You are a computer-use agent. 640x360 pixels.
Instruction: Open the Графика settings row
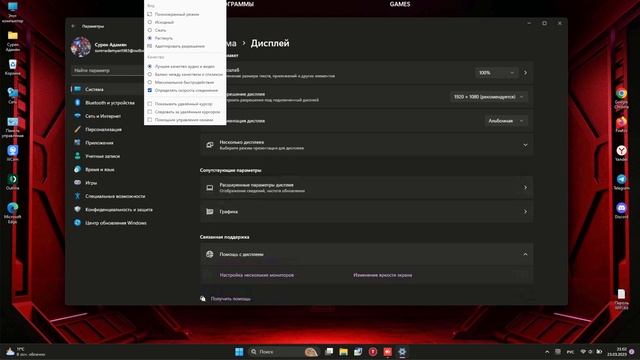click(367, 211)
